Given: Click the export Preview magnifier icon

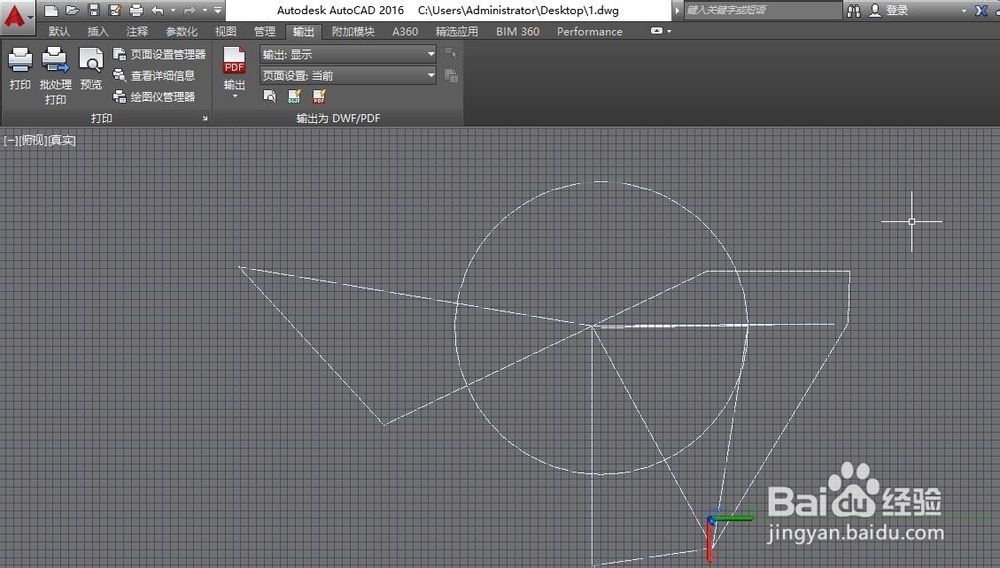Looking at the screenshot, I should (270, 96).
